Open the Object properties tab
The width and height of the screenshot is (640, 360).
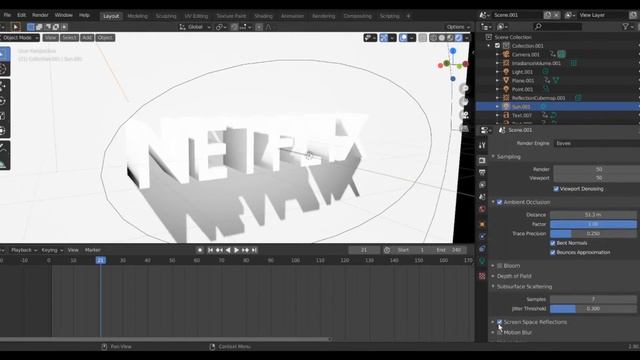[482, 224]
